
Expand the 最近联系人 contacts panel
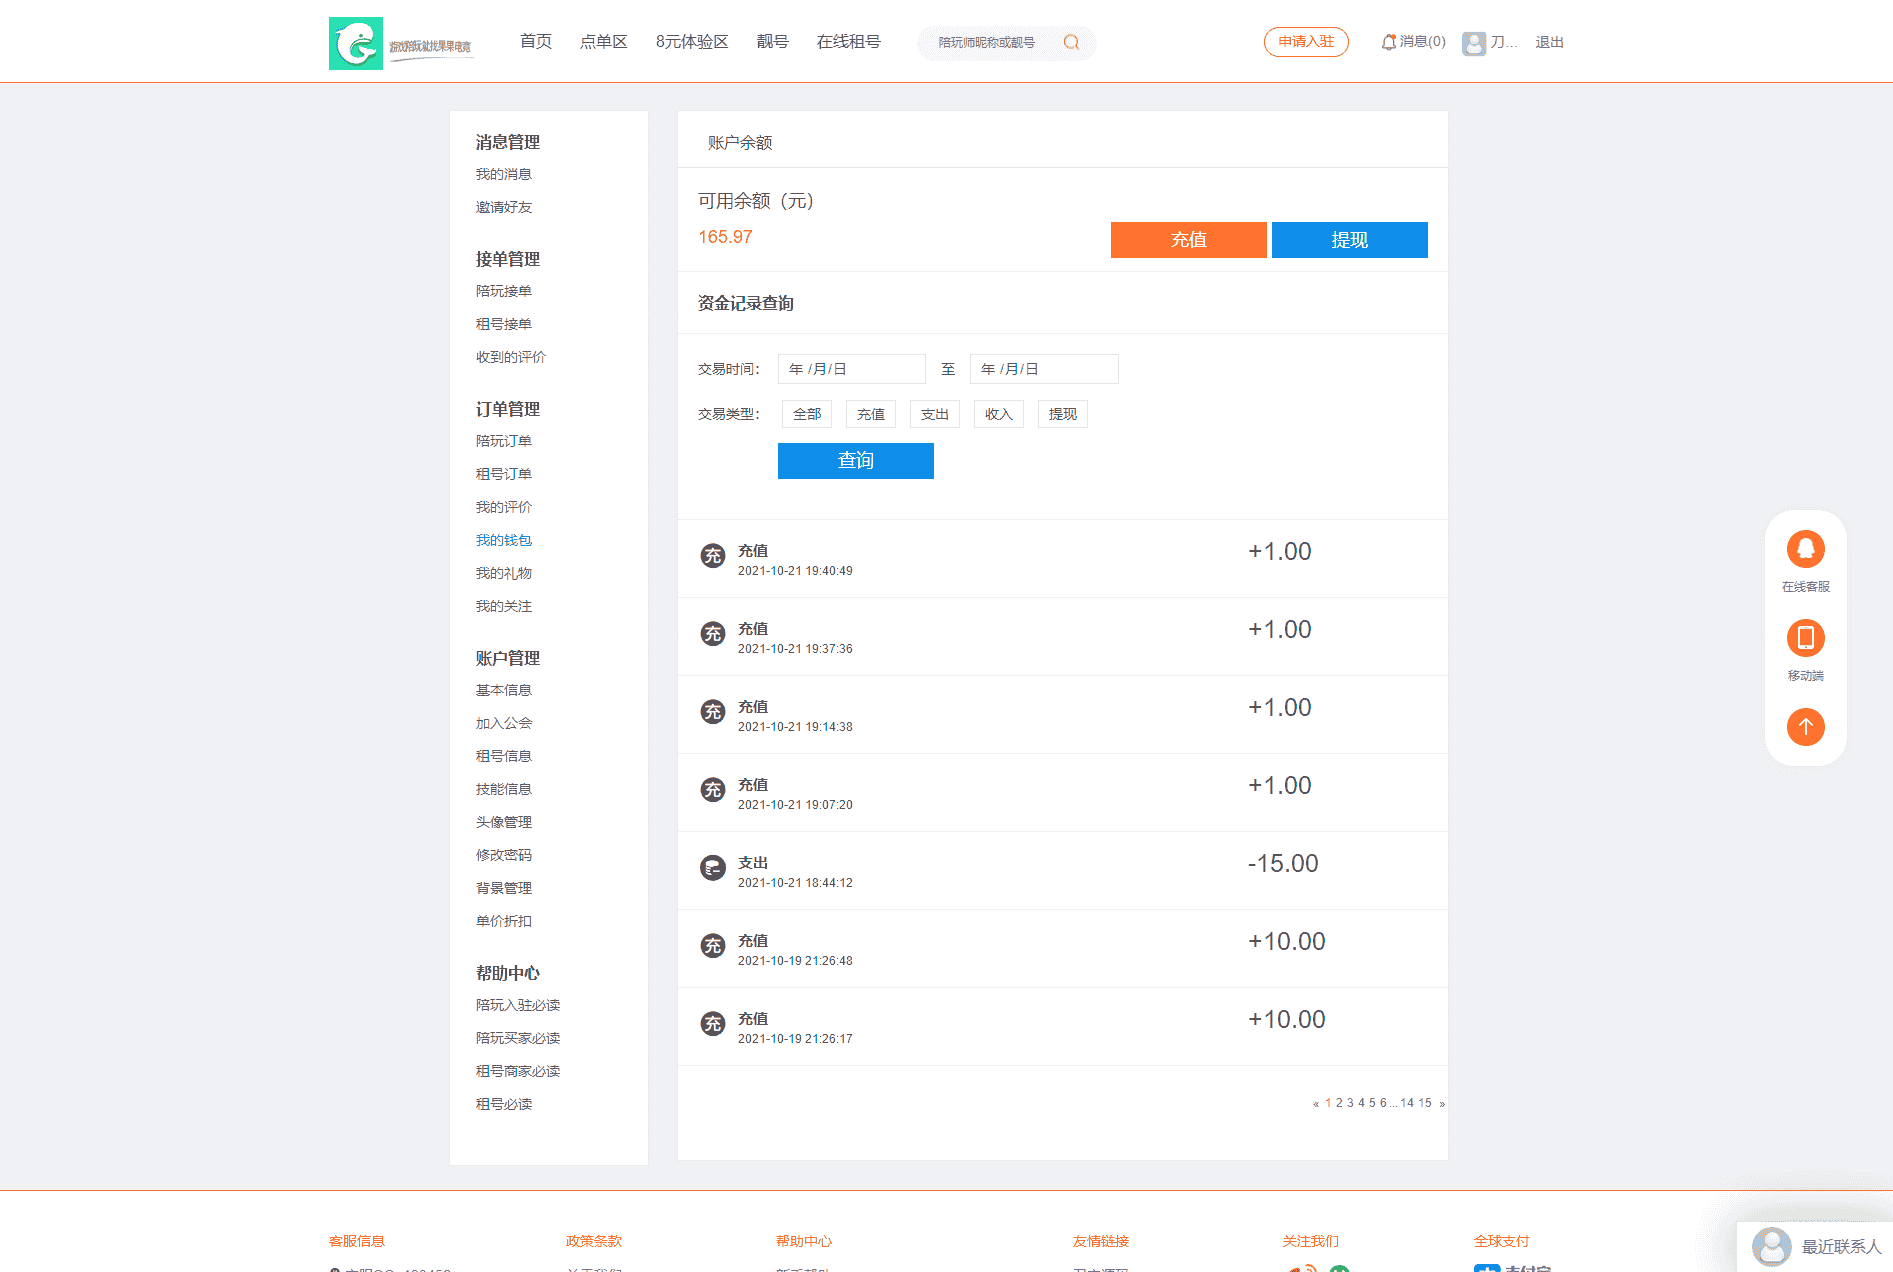[1816, 1247]
